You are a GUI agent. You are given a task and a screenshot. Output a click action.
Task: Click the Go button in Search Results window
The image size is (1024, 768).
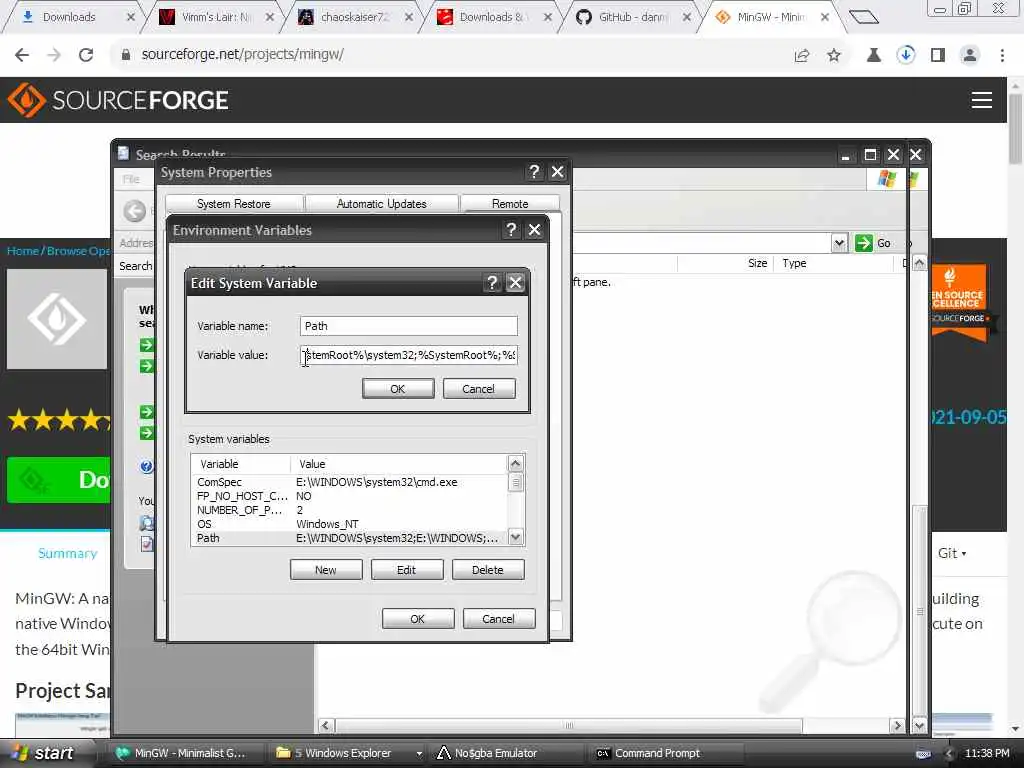[874, 243]
